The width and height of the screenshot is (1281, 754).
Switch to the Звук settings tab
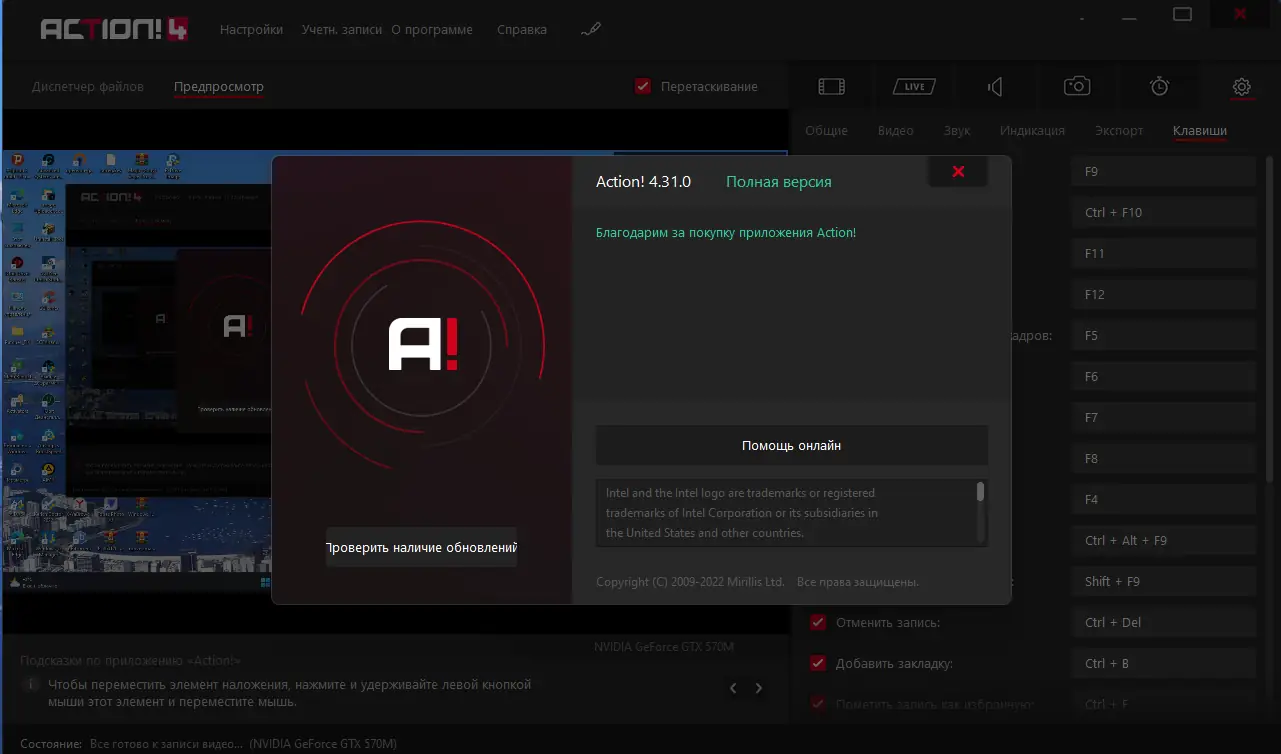click(957, 131)
